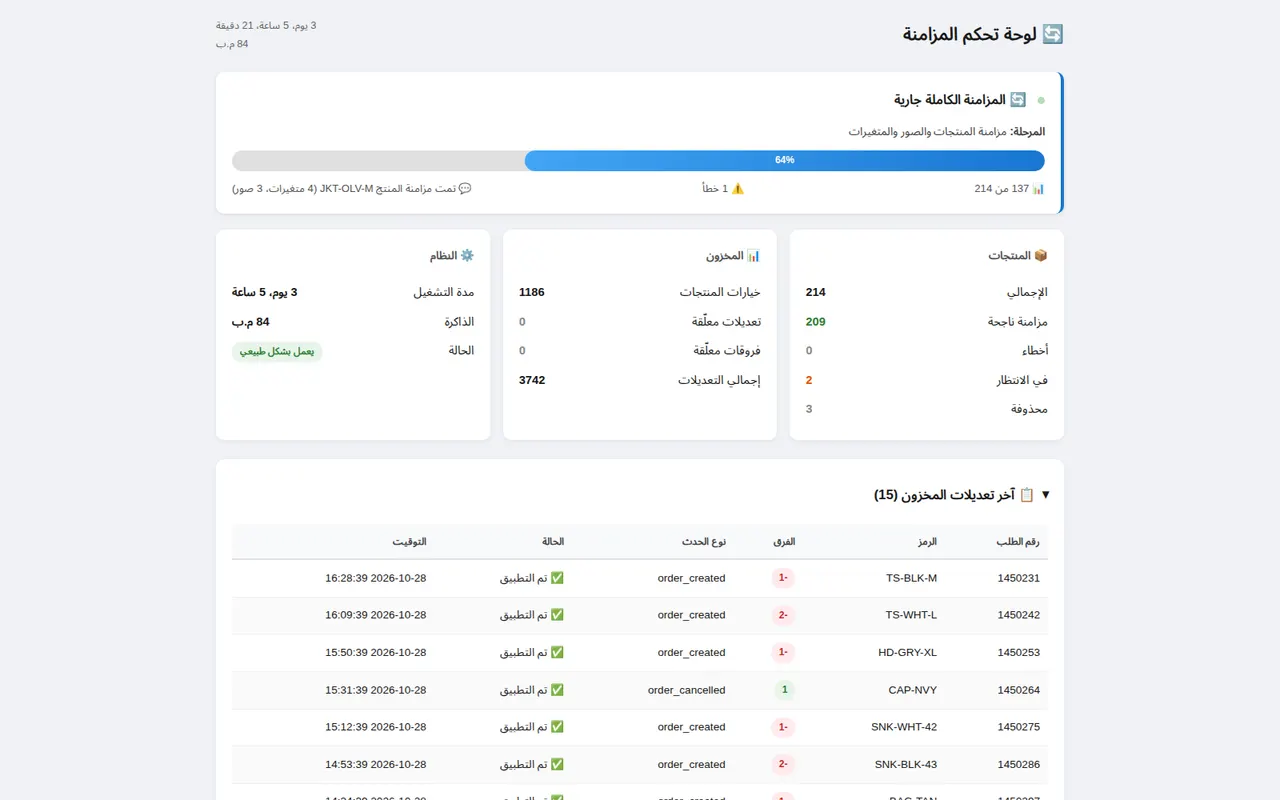
Task: Click the sync icon beside المزامنة الكاملة جارية
Action: pyautogui.click(x=1018, y=100)
